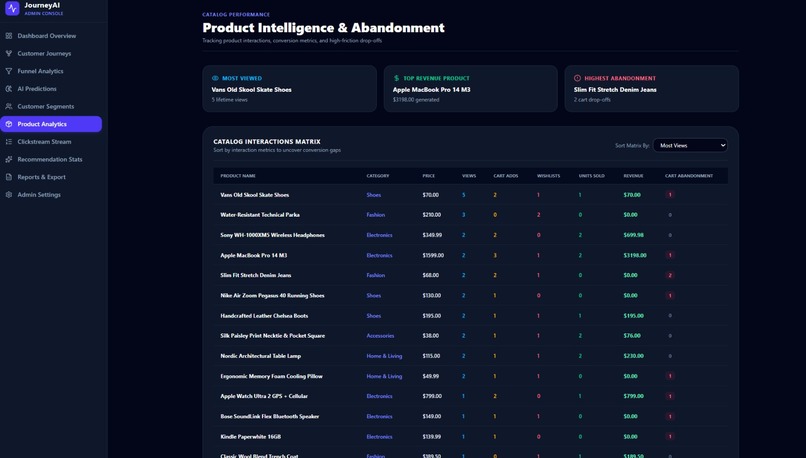Click abandonment badge in Kindle Paperwhite row
This screenshot has width=806, height=458.
tap(670, 436)
